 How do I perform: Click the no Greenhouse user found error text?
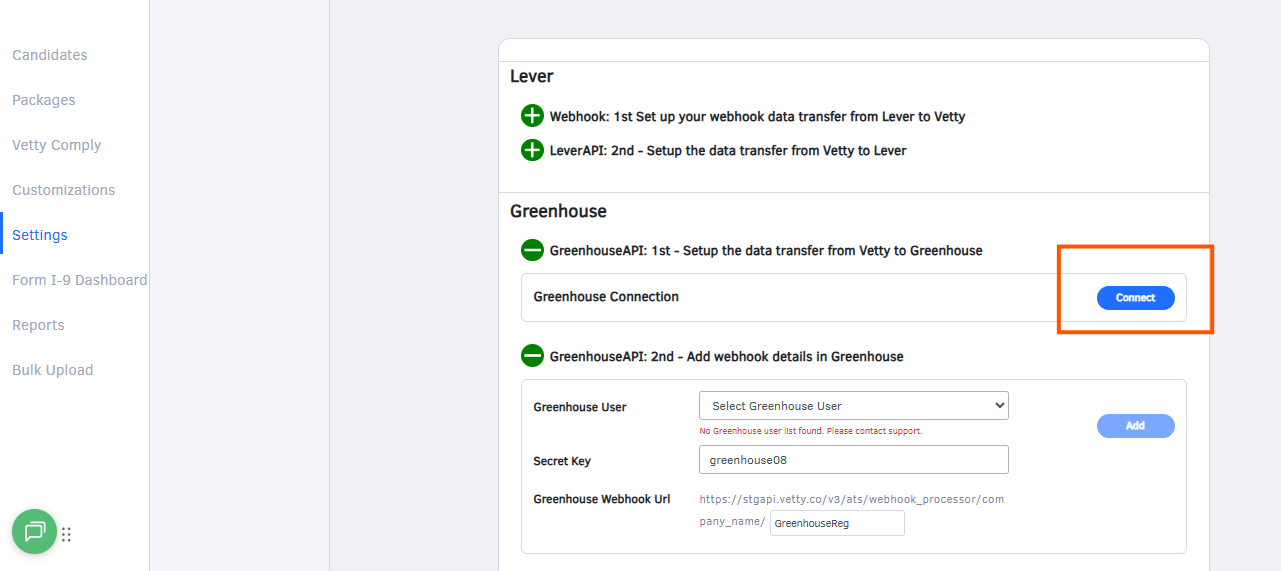click(810, 431)
